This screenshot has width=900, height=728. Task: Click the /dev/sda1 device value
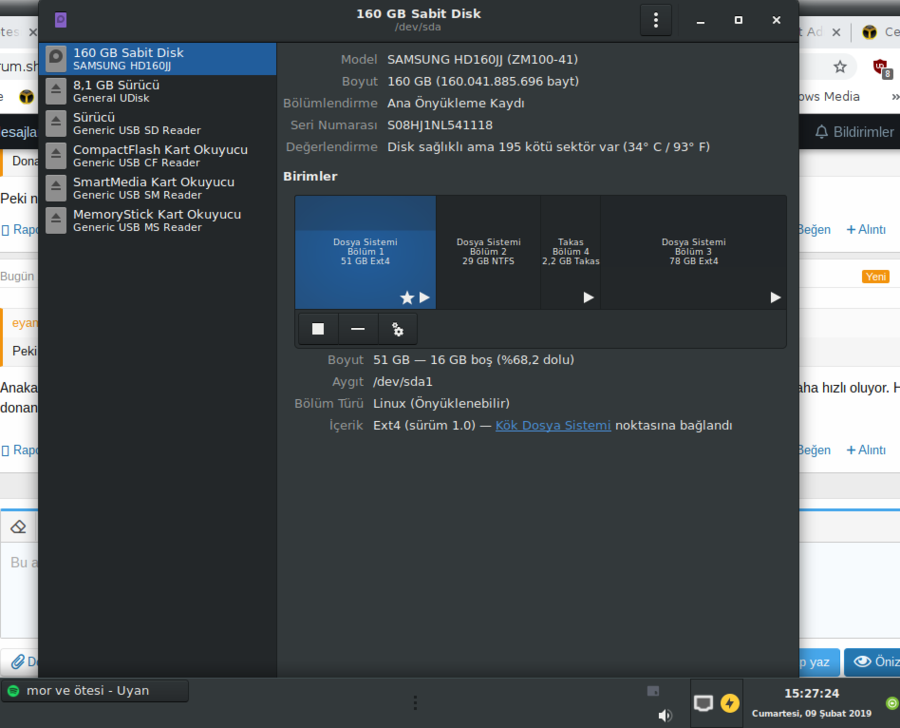tap(403, 382)
